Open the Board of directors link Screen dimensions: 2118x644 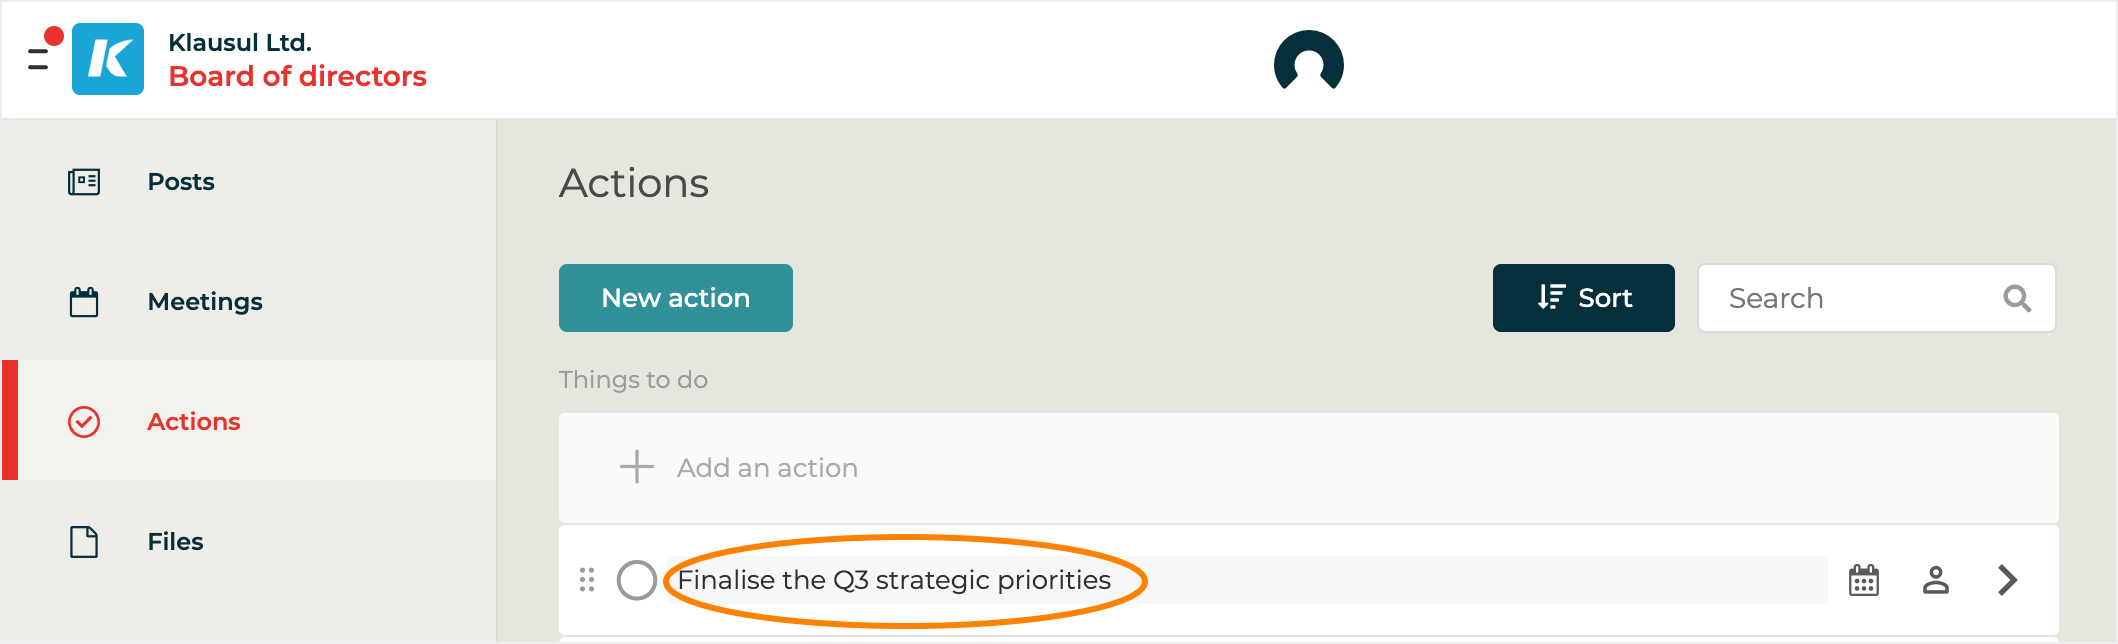click(x=297, y=77)
